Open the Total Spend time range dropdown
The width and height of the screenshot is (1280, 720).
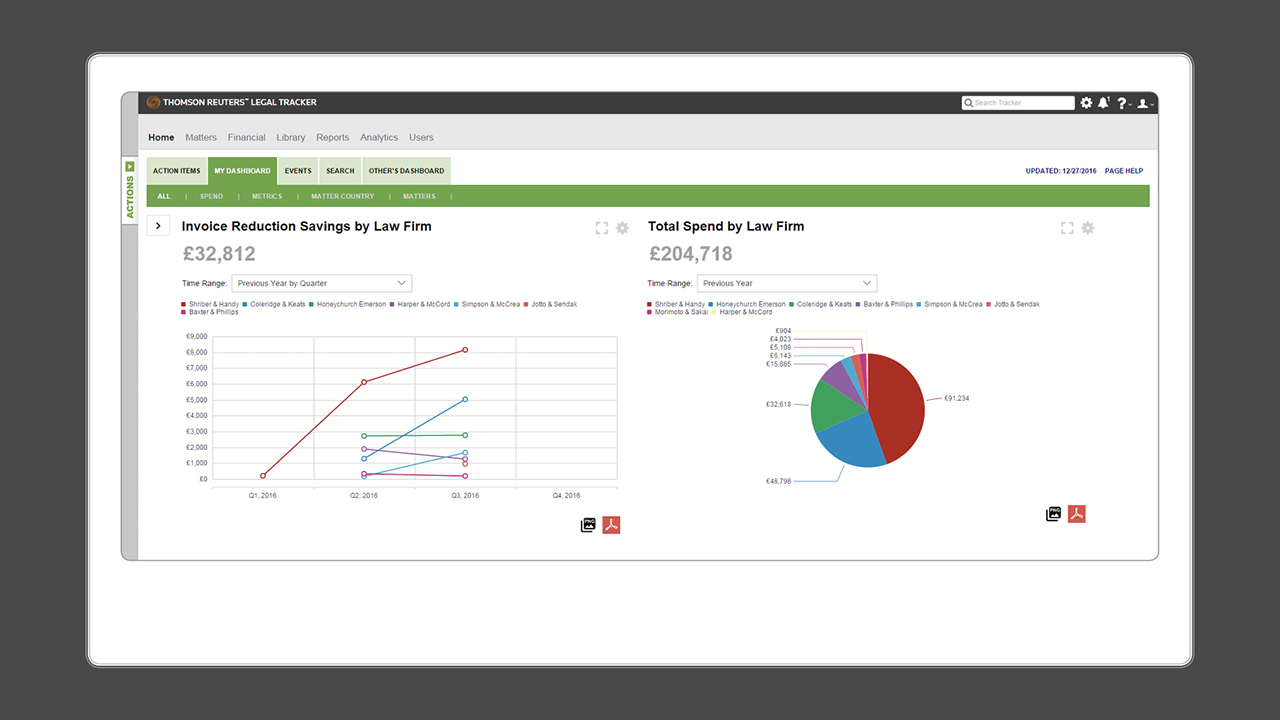(x=787, y=283)
